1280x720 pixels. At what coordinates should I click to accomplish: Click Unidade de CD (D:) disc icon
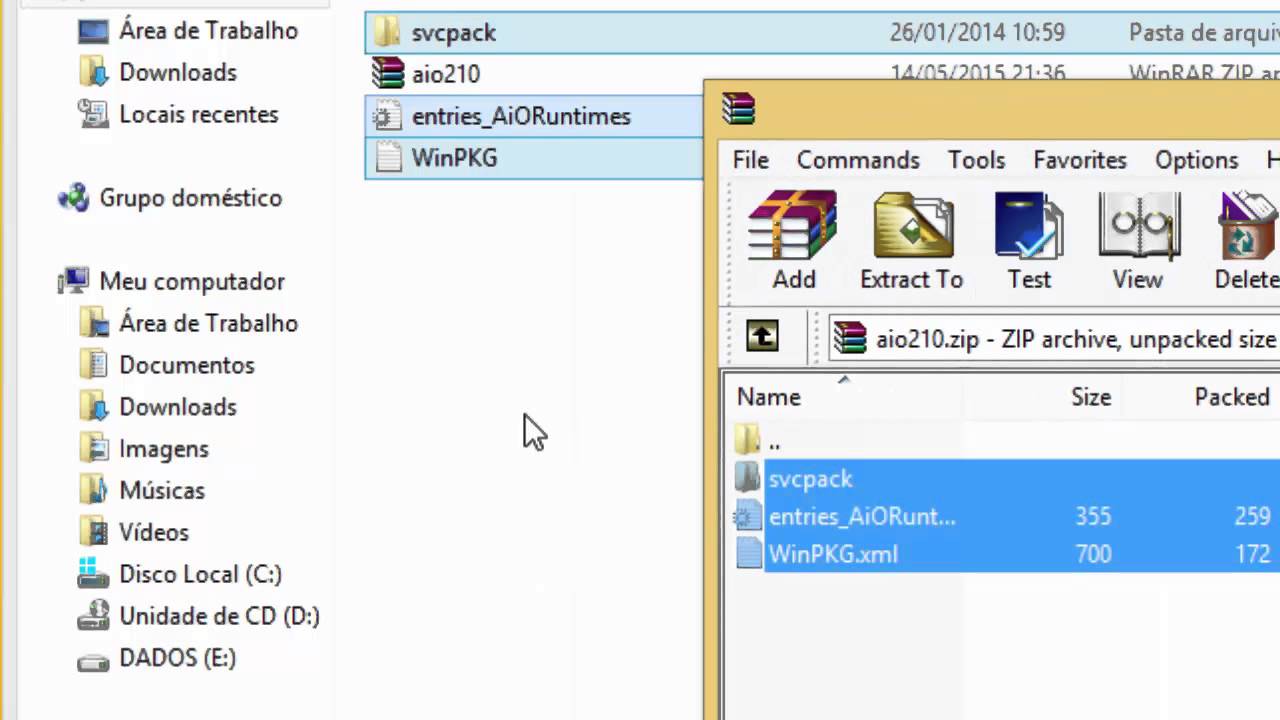[93, 617]
